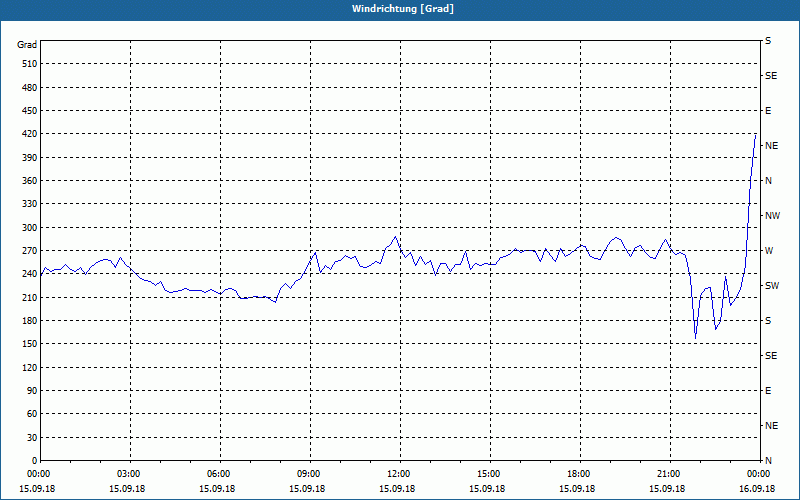
Task: Click the 210 left axis label
Action: click(x=30, y=297)
